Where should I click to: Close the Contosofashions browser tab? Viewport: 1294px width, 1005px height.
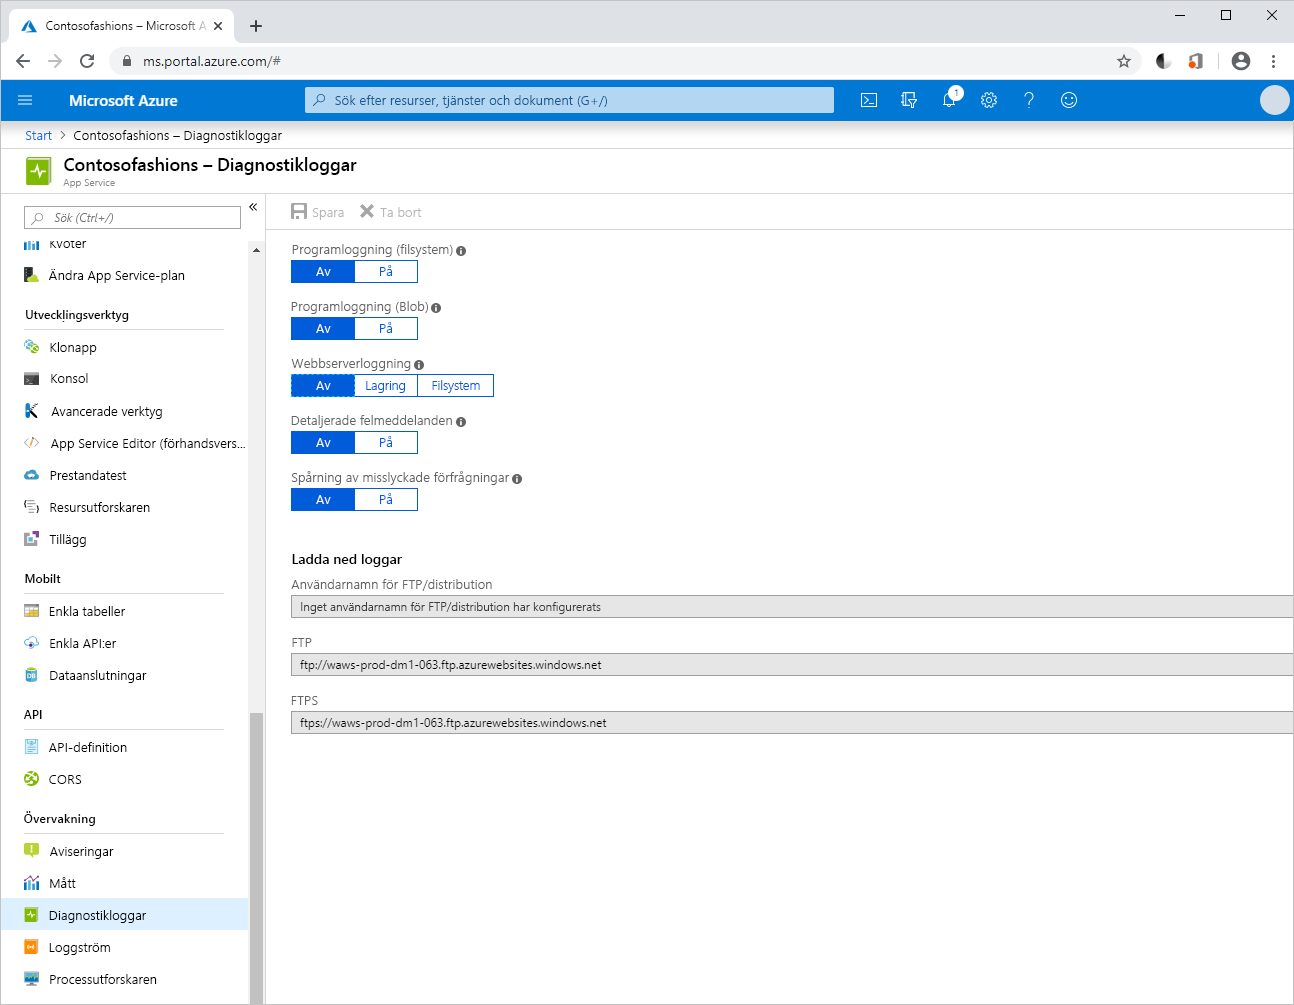(x=218, y=26)
